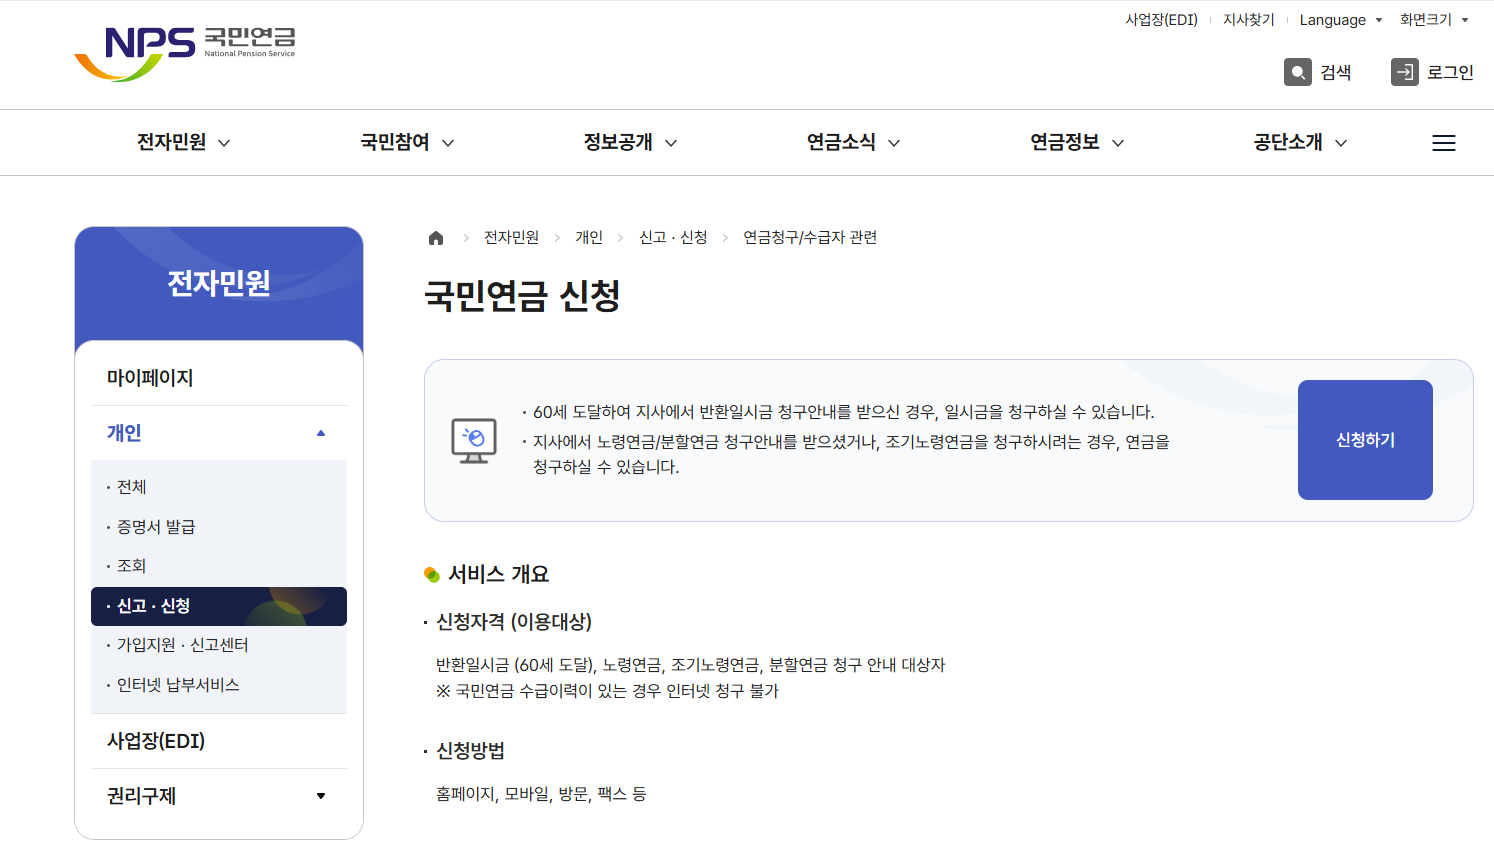Open the 화면크기 dropdown
Viewport: 1494px width, 843px height.
click(1433, 20)
